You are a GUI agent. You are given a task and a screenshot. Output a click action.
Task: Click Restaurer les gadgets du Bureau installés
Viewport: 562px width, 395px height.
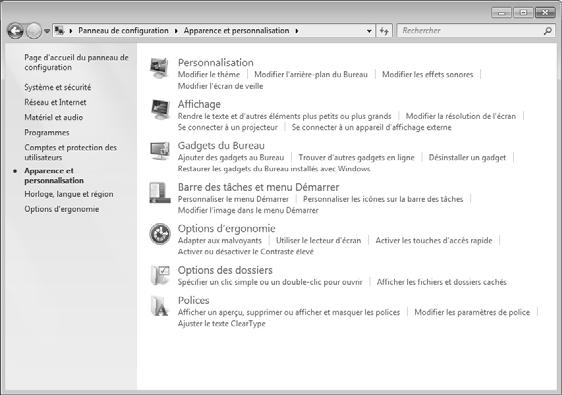click(274, 169)
